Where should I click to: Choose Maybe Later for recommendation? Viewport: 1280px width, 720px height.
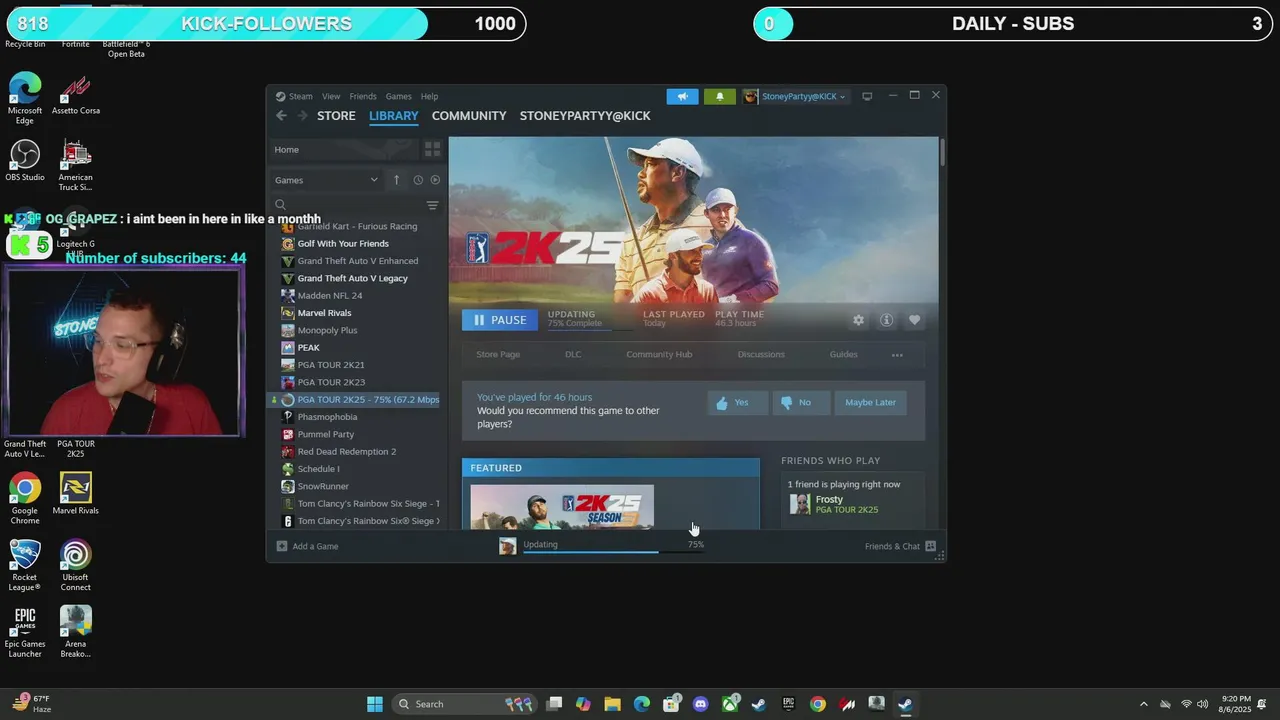point(870,402)
